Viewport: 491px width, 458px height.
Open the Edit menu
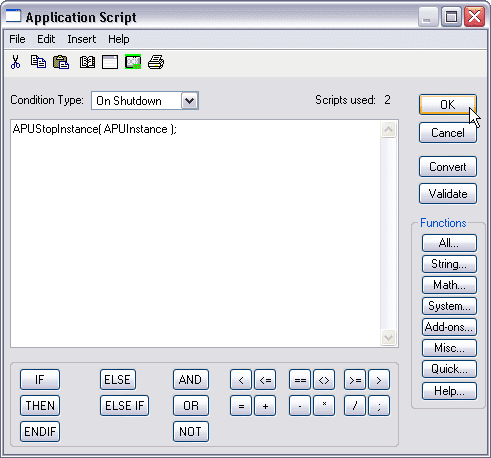(x=46, y=39)
